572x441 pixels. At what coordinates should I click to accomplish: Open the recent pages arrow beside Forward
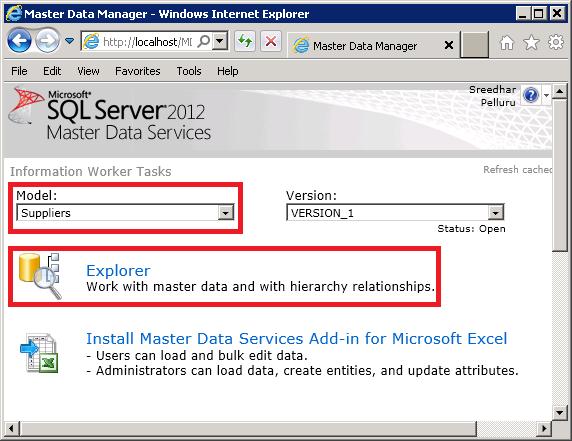[69, 40]
